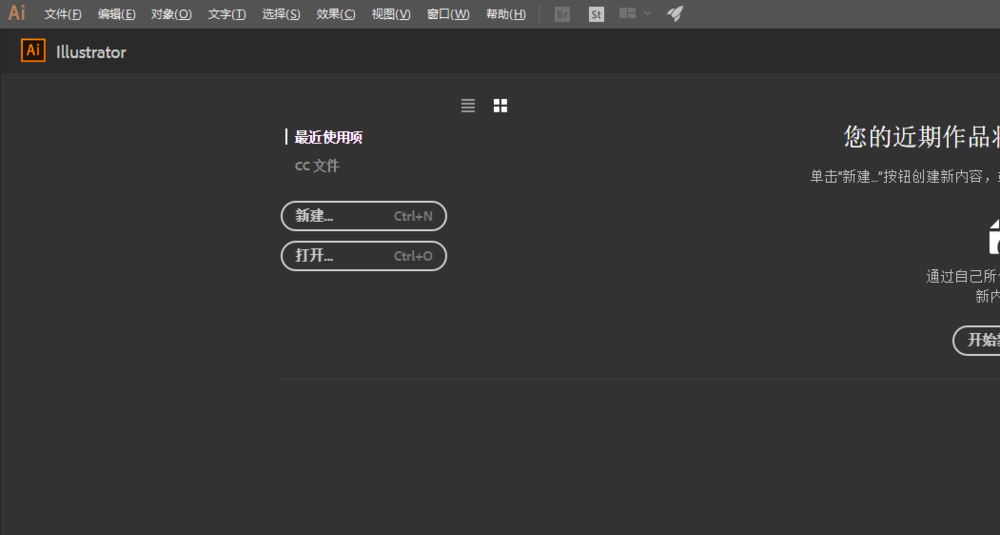
Task: Click the Illustrator title text
Action: [x=91, y=52]
